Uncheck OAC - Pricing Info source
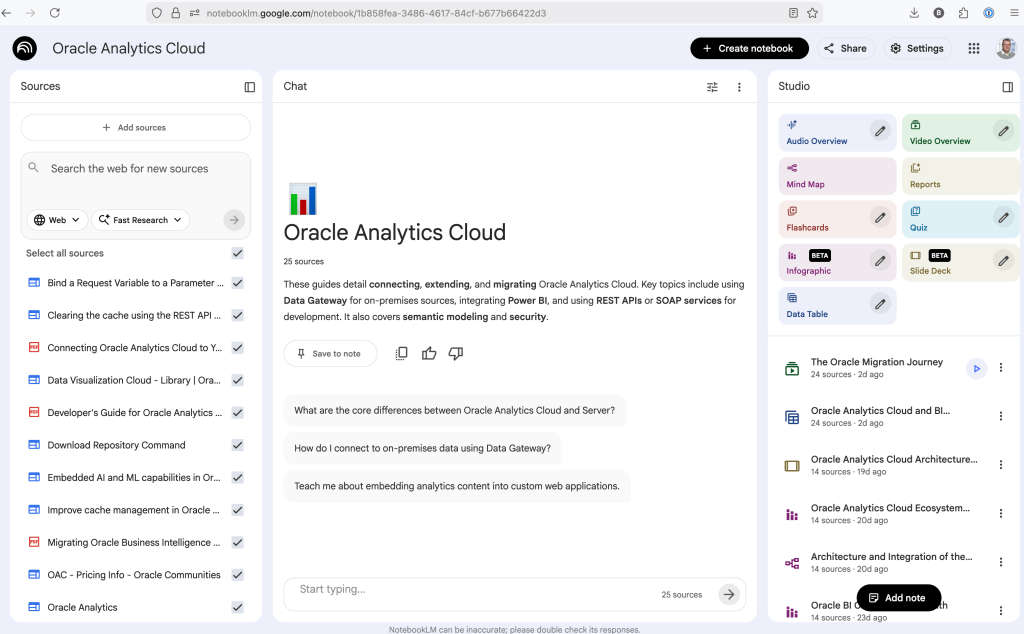The image size is (1024, 634). click(x=237, y=575)
